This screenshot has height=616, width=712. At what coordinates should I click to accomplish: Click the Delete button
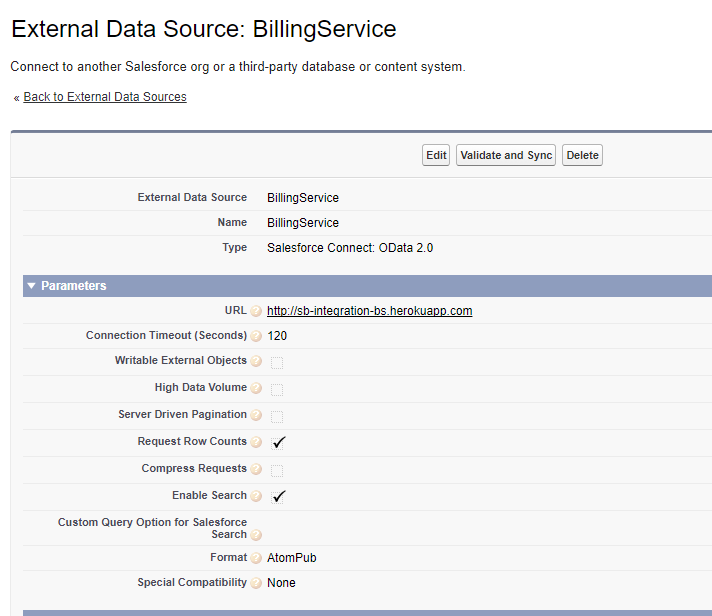click(x=582, y=155)
